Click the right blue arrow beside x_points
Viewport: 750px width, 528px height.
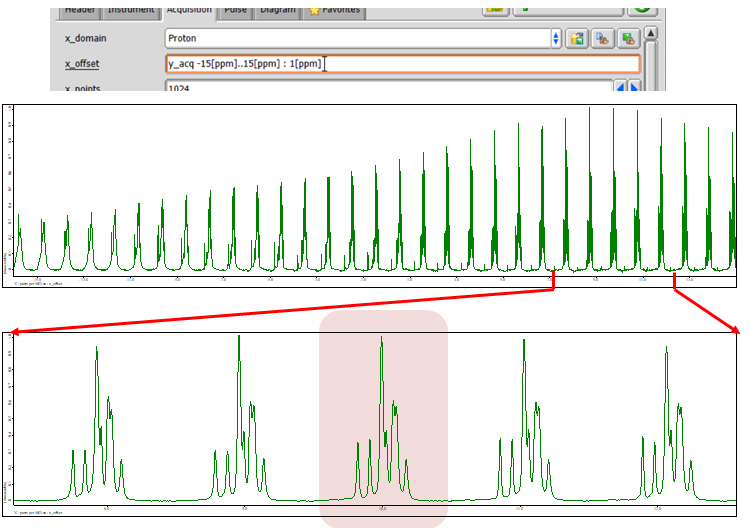(x=634, y=88)
